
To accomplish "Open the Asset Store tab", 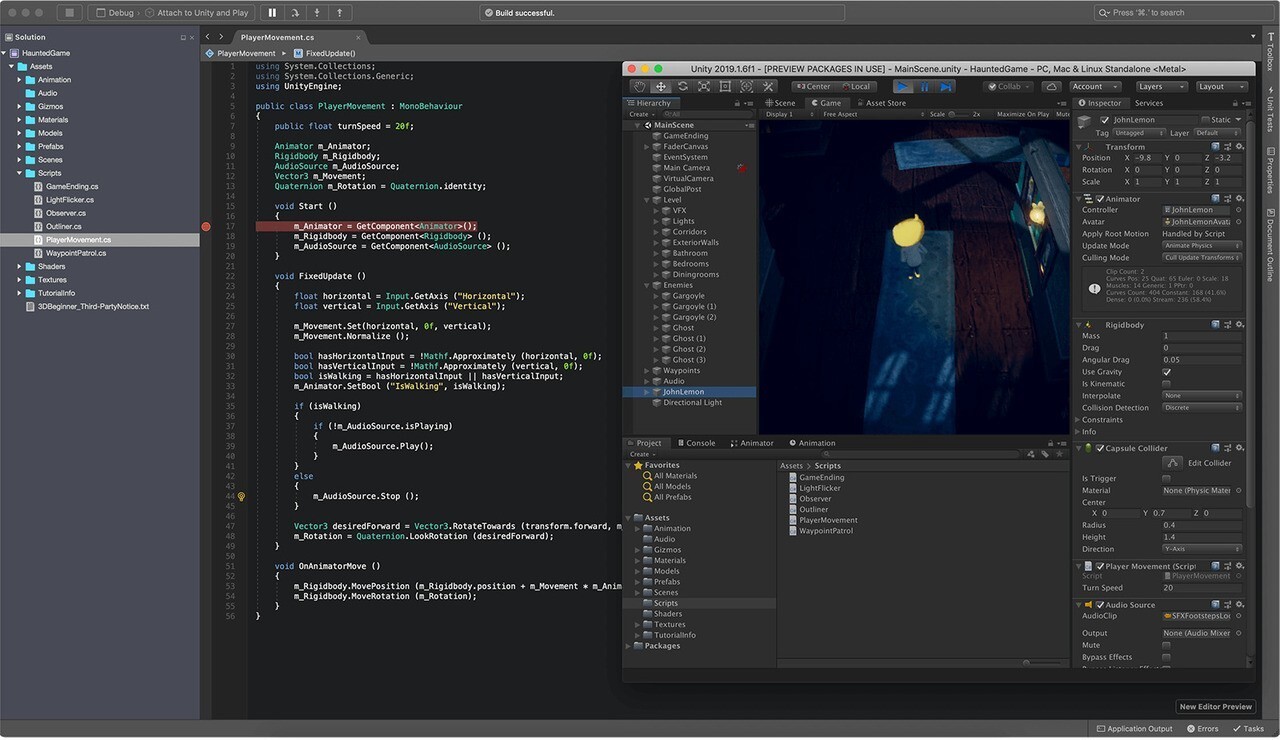I will (x=881, y=103).
